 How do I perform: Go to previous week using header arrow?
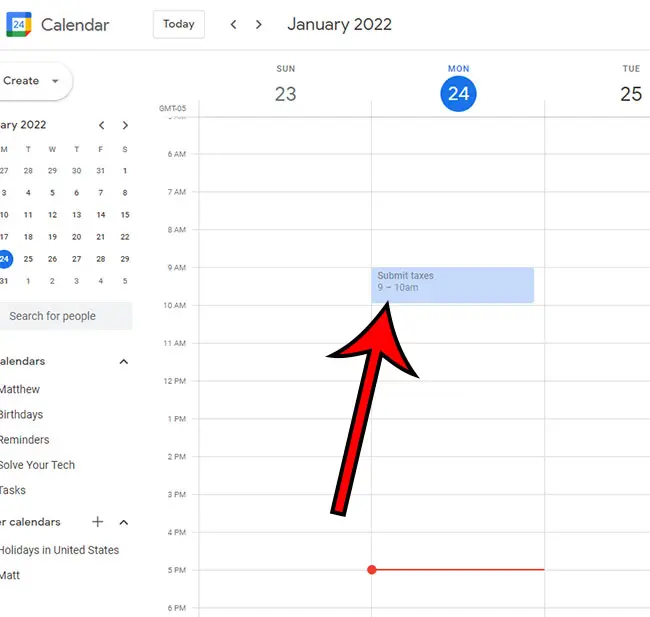(x=234, y=24)
